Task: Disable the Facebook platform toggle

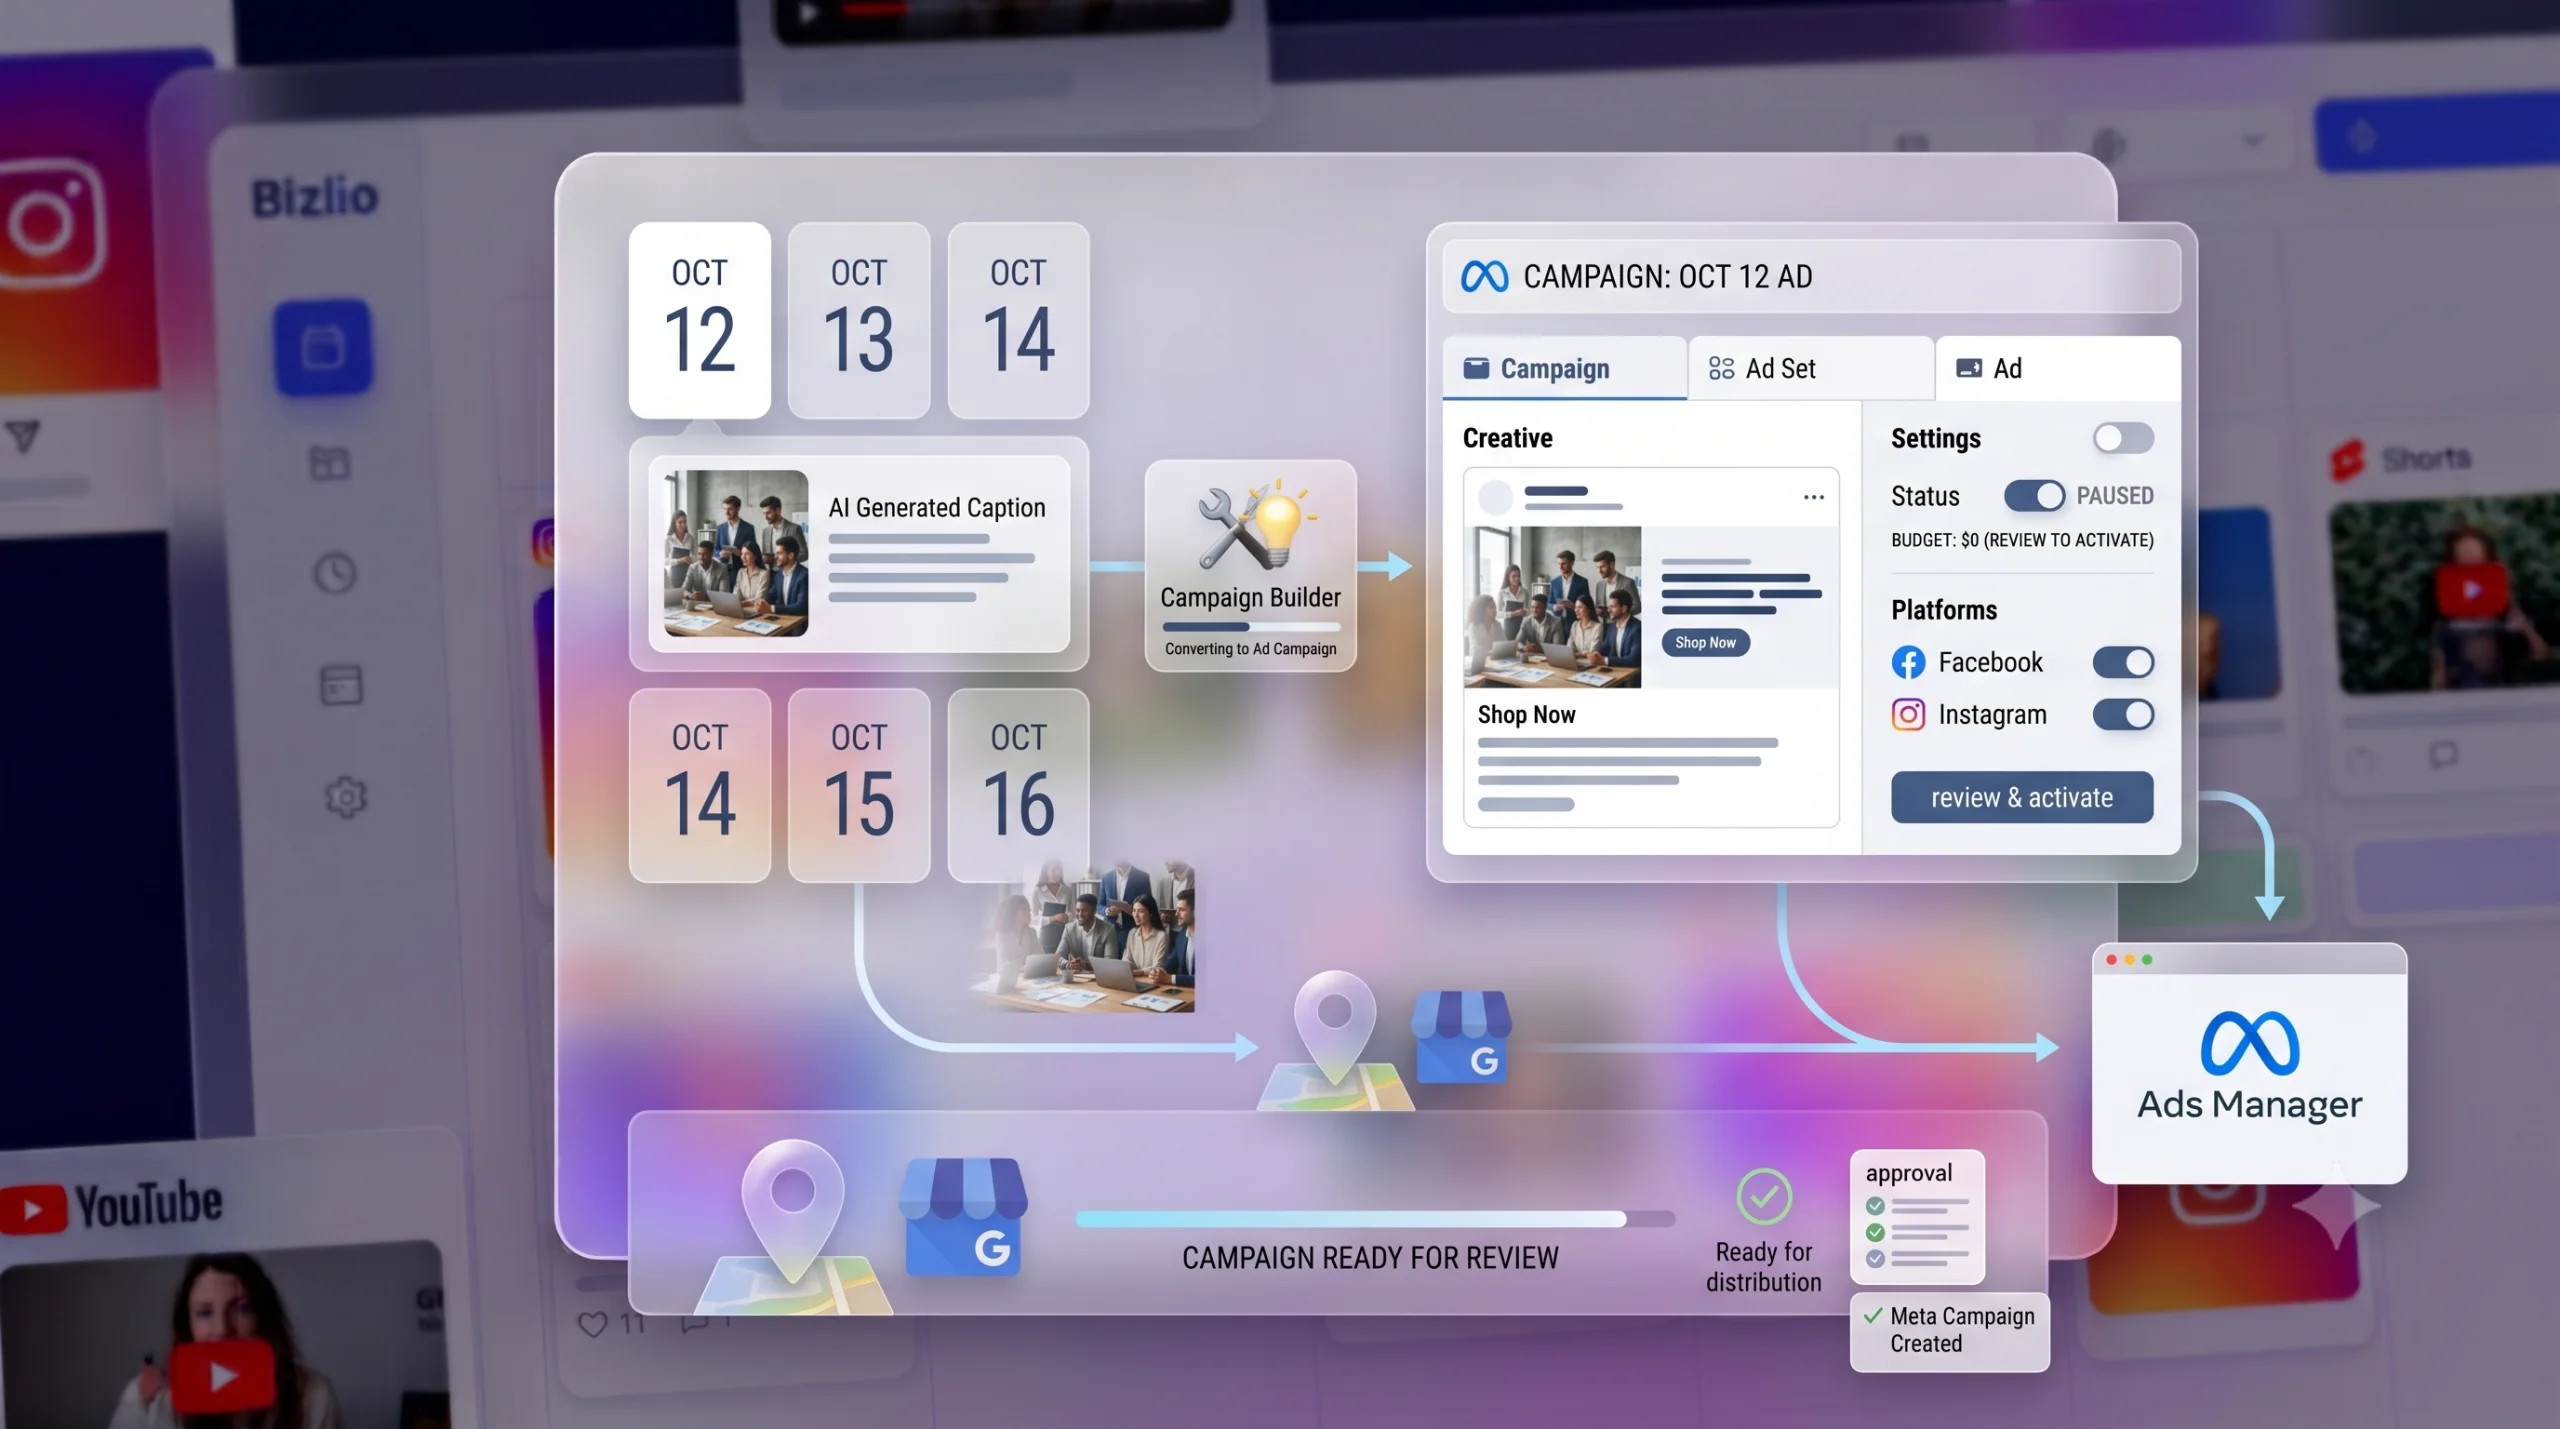Action: click(x=2123, y=662)
